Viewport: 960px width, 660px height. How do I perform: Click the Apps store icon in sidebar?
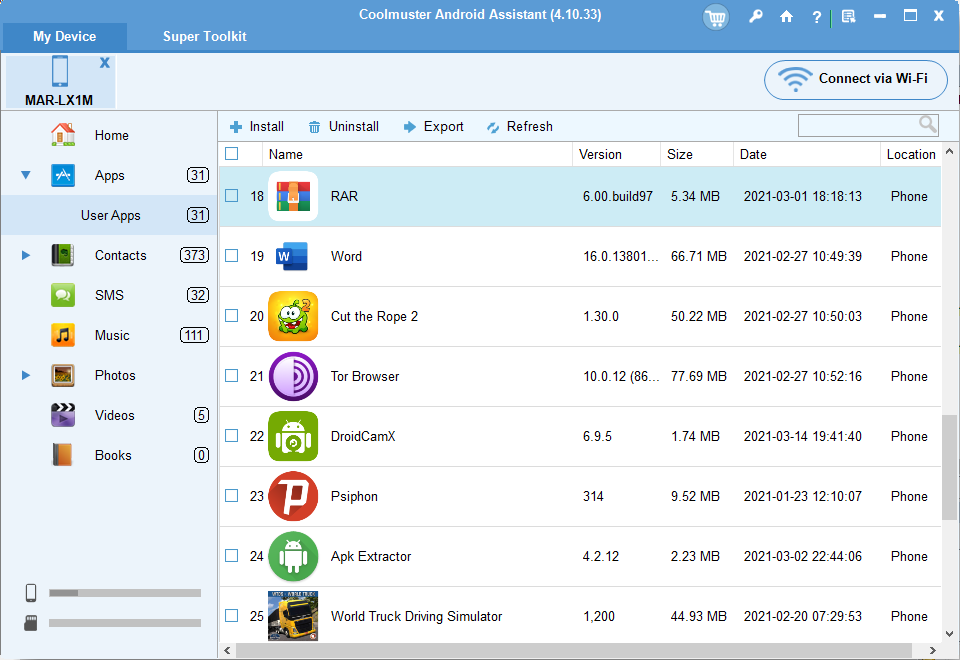click(x=63, y=175)
